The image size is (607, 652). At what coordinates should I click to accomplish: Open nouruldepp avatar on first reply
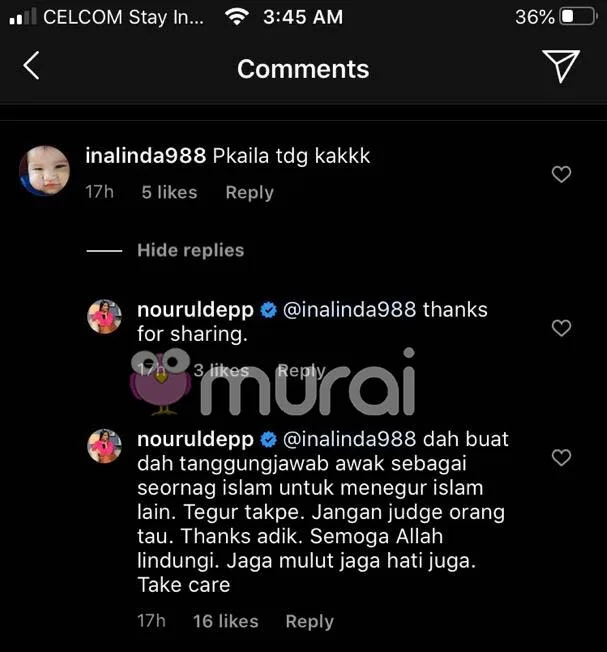(x=104, y=316)
